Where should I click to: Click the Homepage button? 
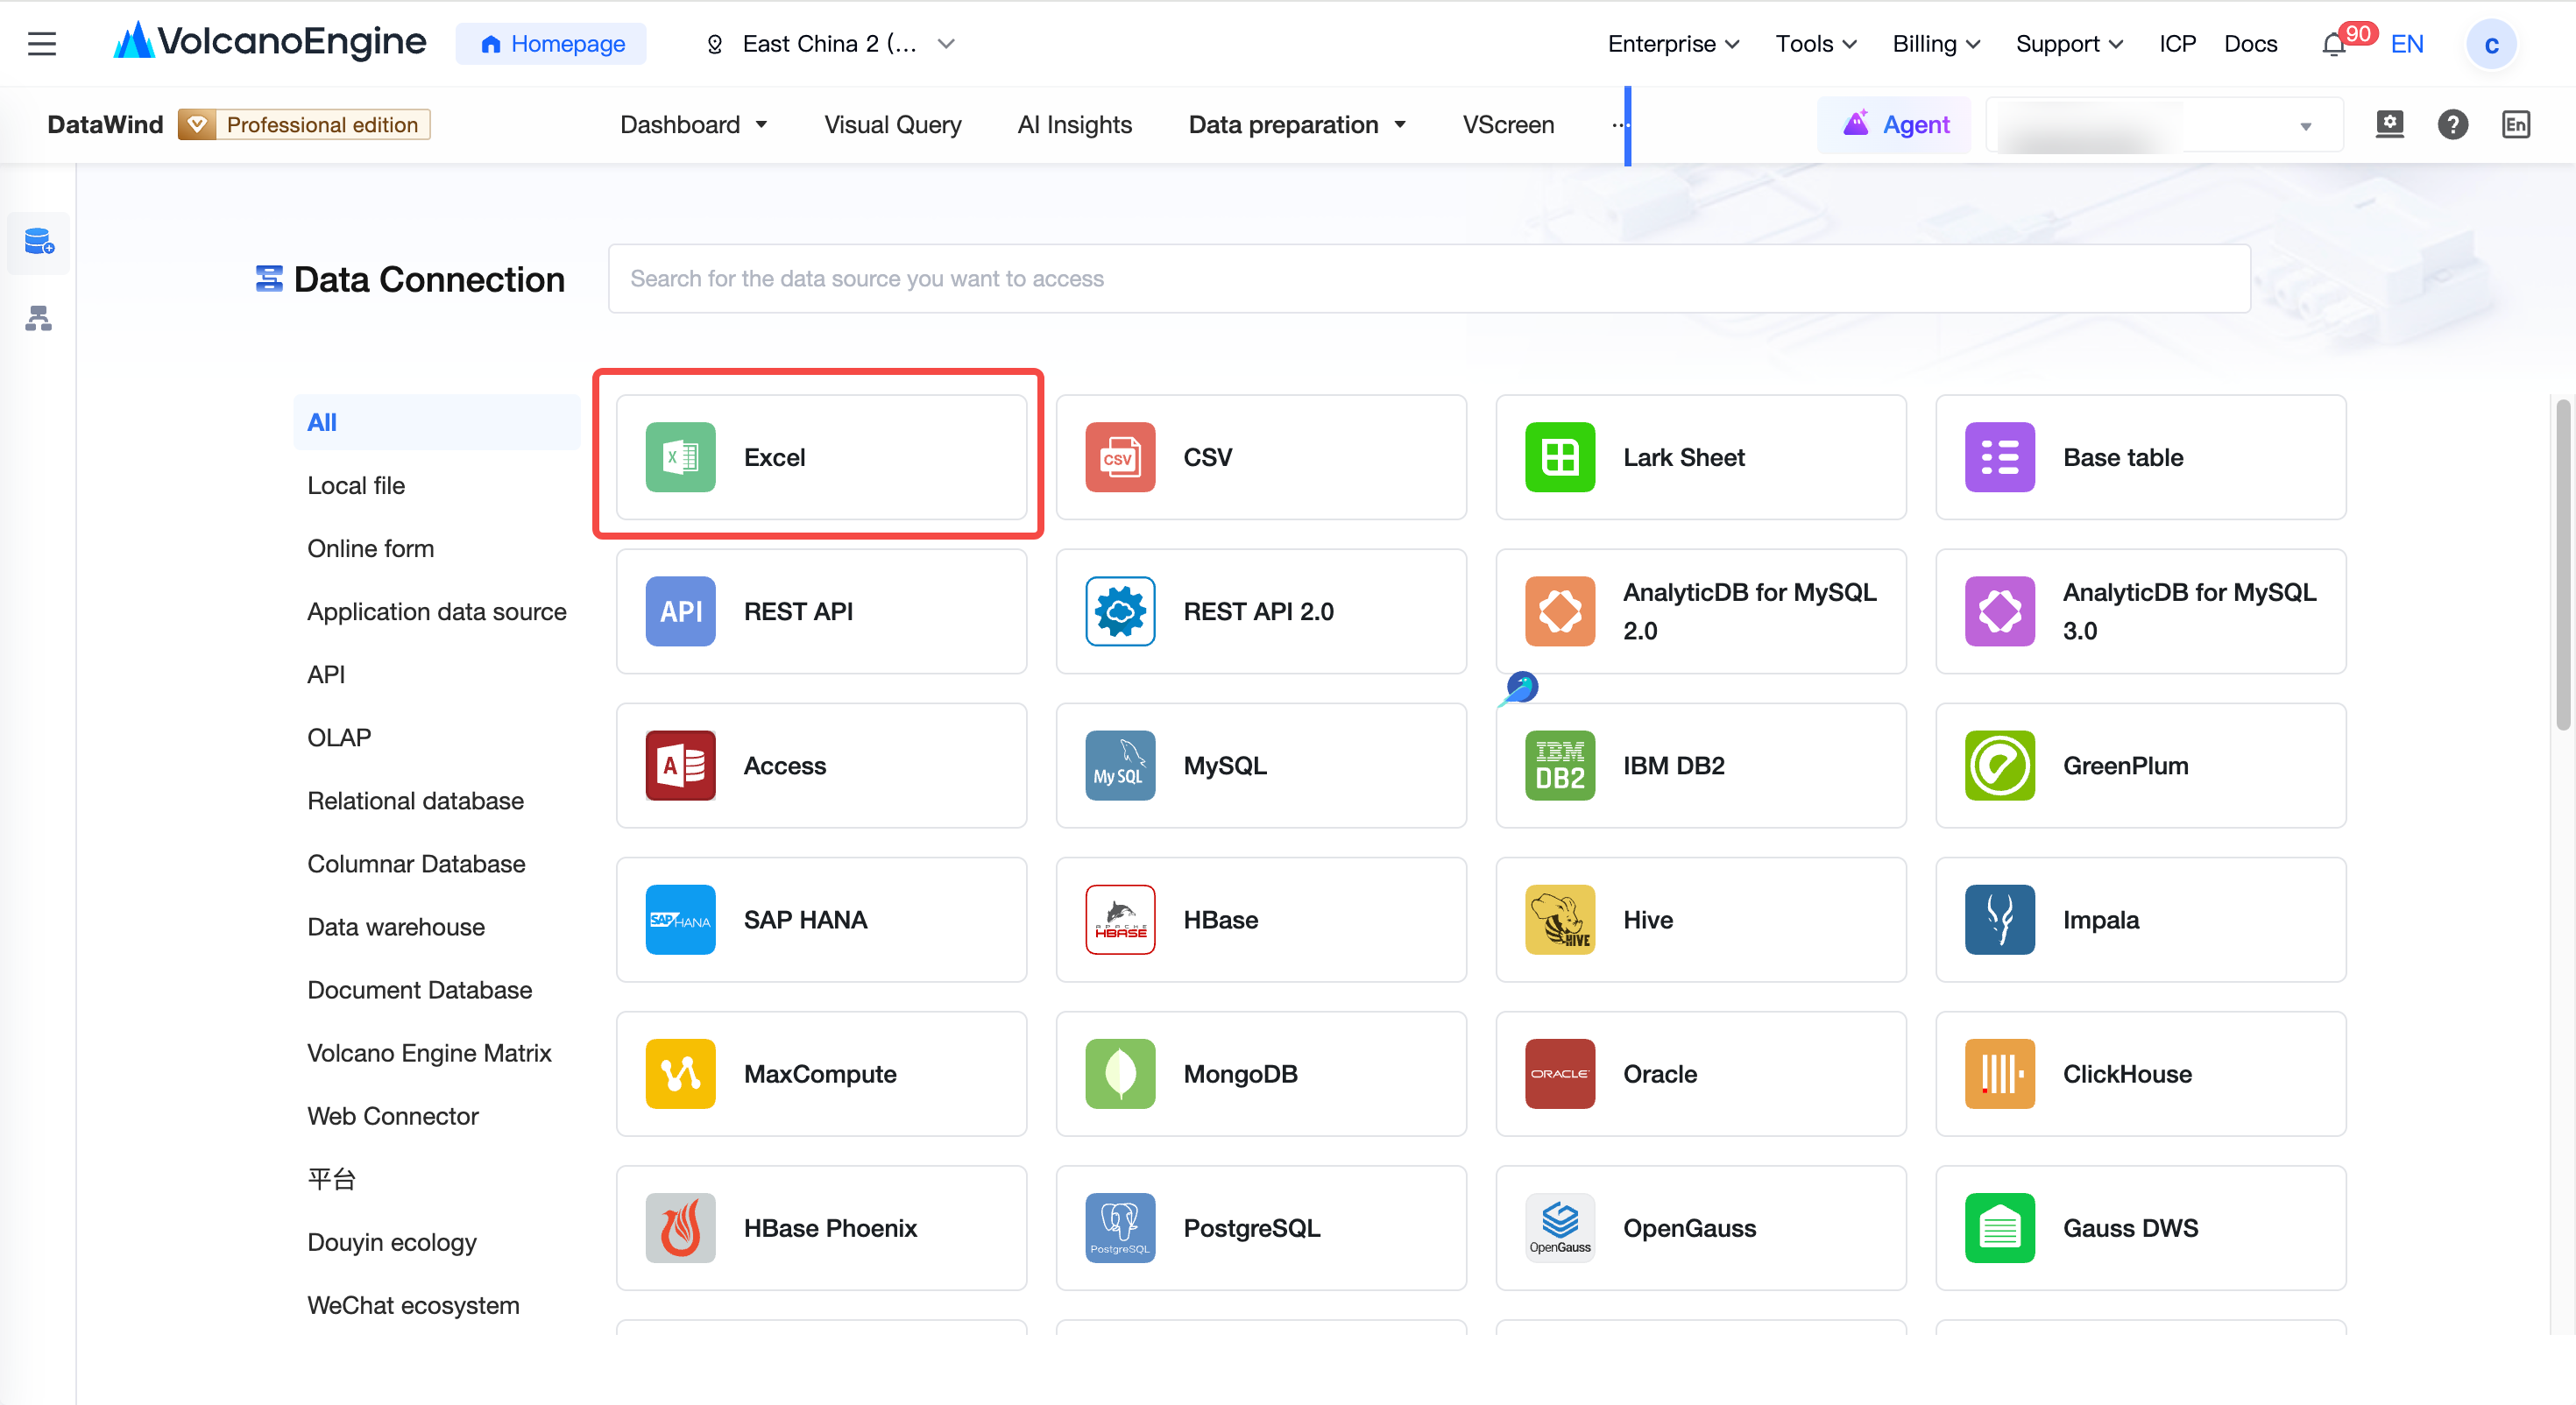coord(551,44)
